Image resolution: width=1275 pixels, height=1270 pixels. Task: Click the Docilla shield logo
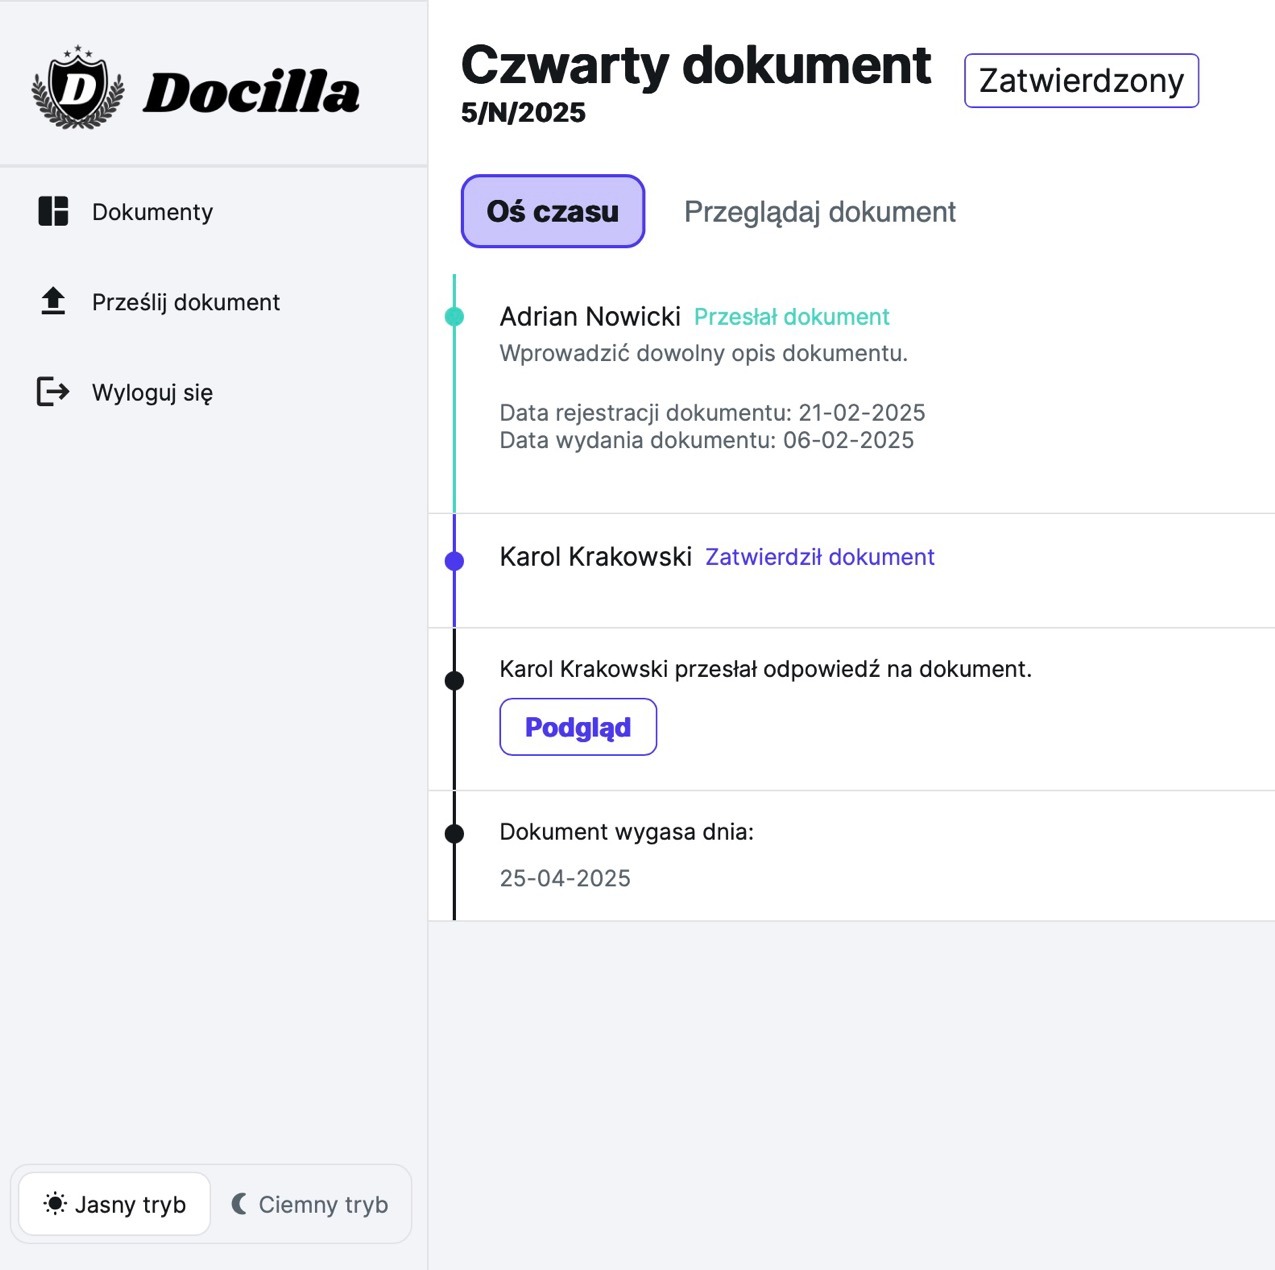(78, 88)
